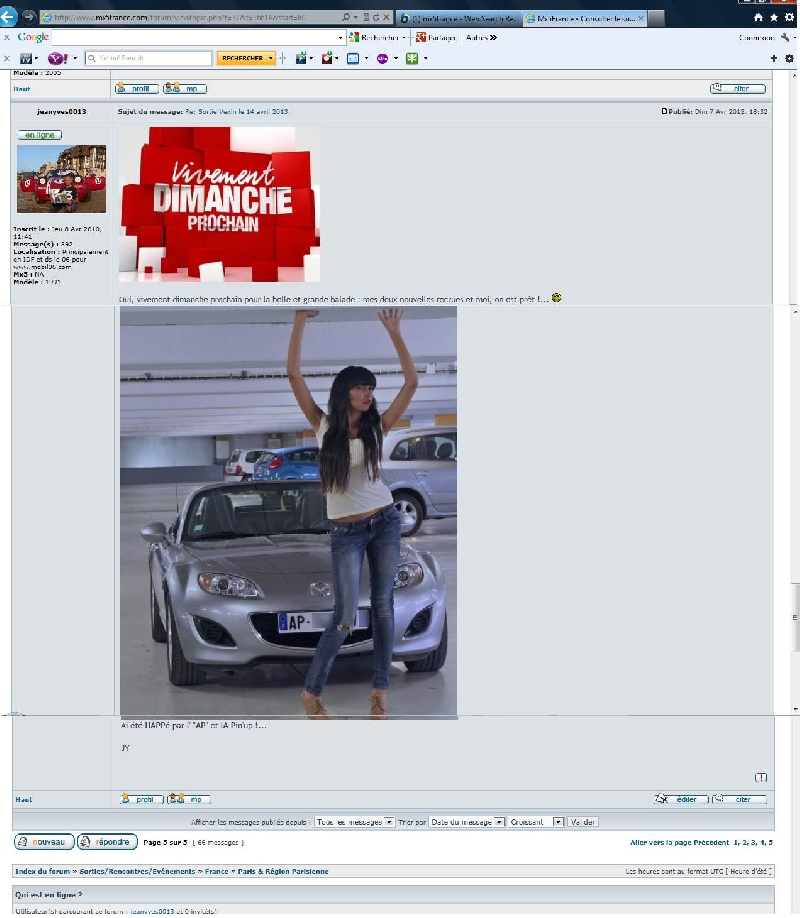
Task: Click the upper post's citer button
Action: click(x=738, y=88)
